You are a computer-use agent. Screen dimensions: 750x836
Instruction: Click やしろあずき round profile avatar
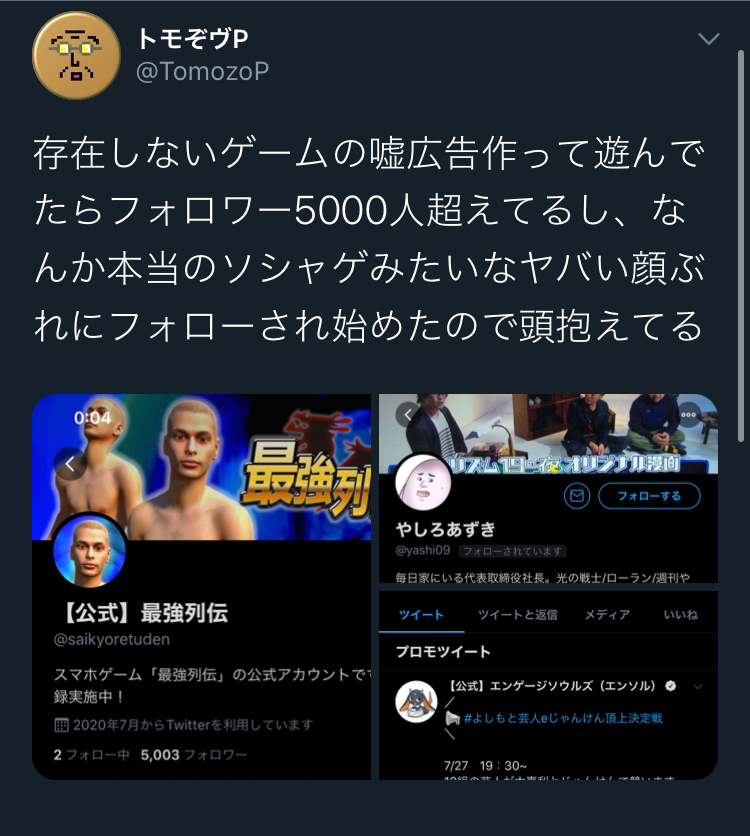(423, 483)
